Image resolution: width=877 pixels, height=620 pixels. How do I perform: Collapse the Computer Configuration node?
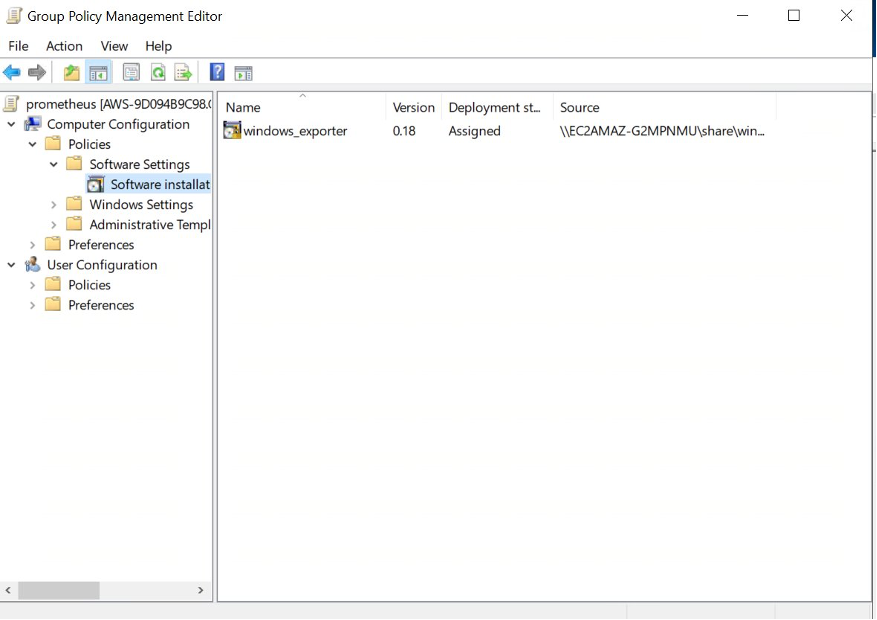(10, 124)
